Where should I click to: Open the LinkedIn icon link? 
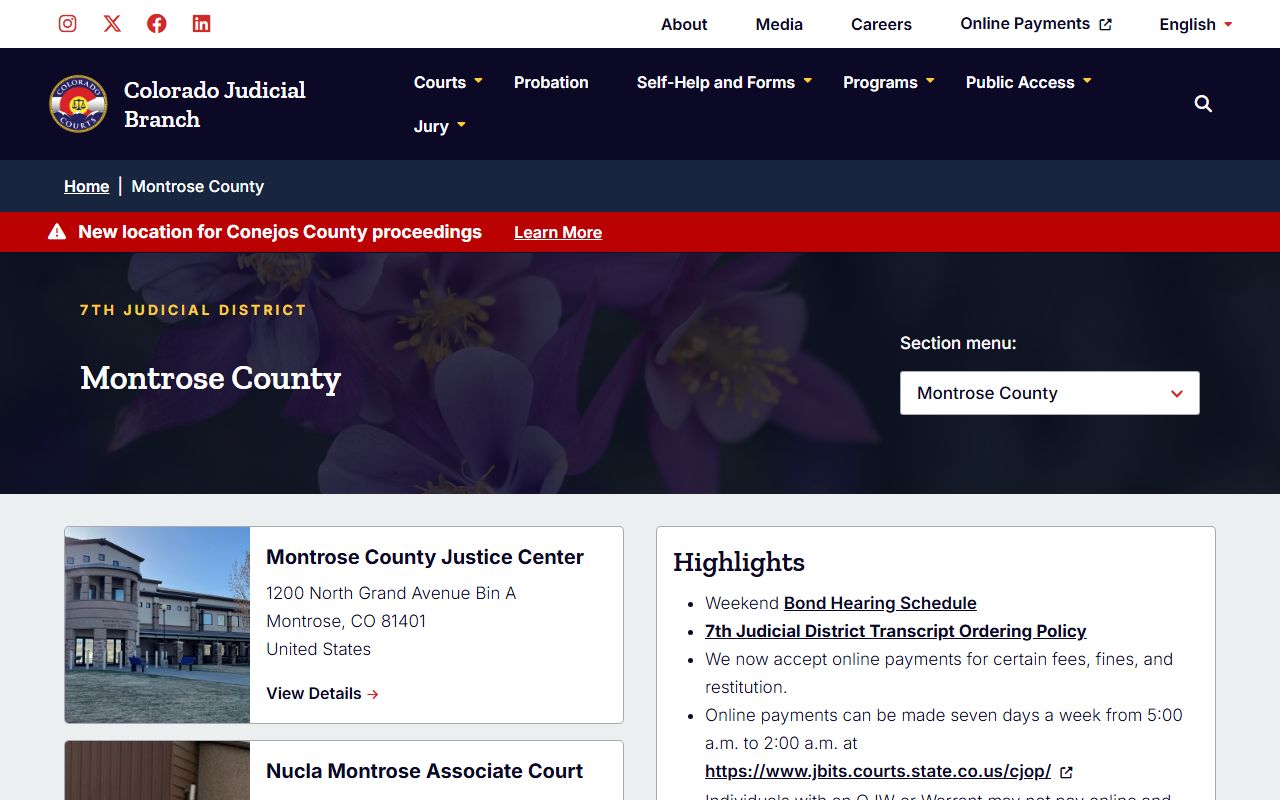tap(201, 24)
